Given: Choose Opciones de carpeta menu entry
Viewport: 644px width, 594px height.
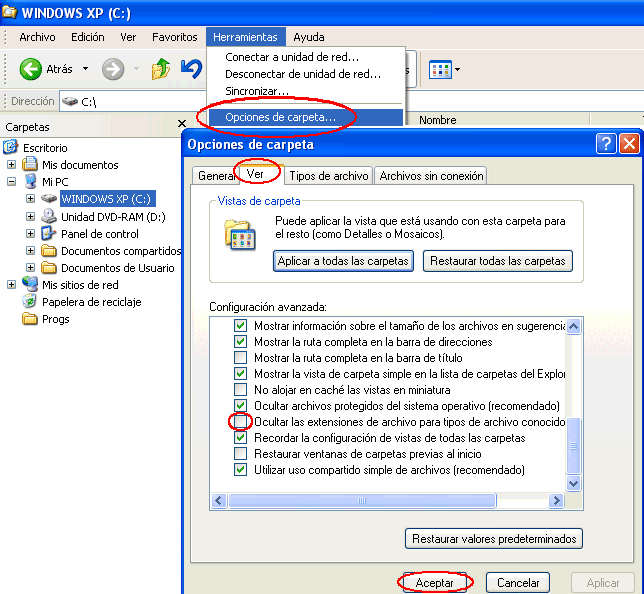Looking at the screenshot, I should 280,118.
